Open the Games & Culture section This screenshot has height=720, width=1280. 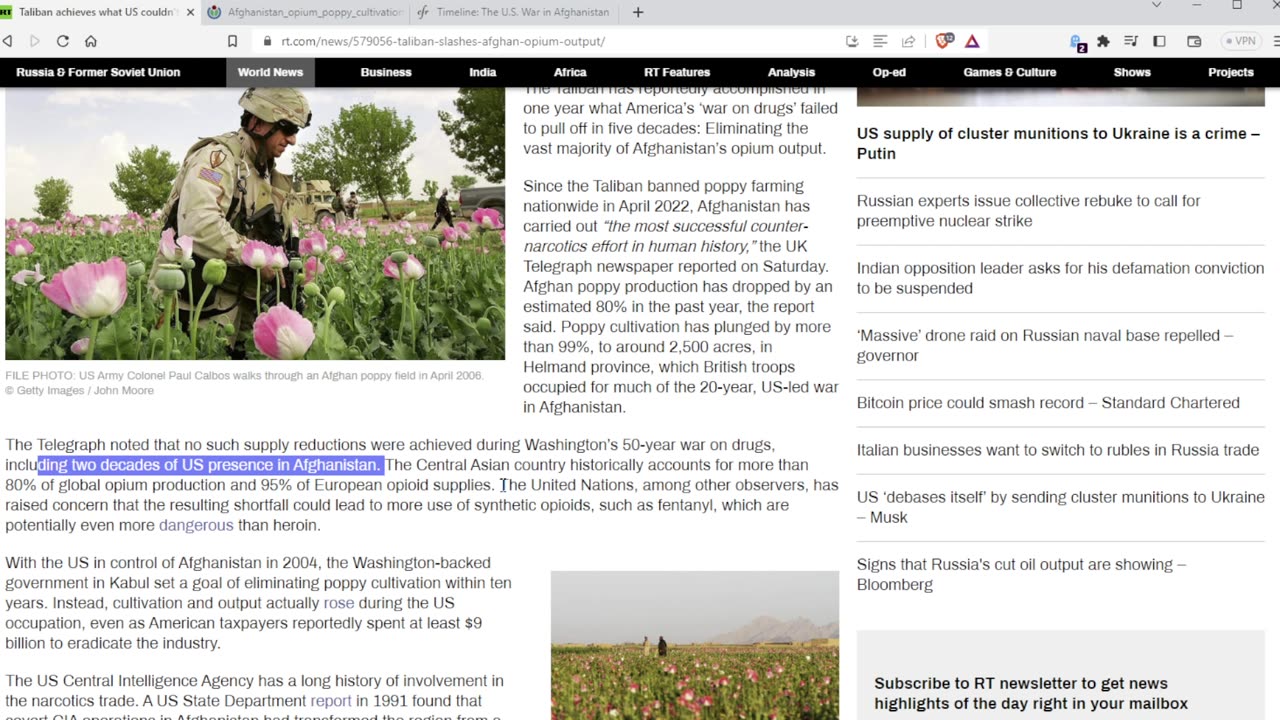[x=1009, y=72]
